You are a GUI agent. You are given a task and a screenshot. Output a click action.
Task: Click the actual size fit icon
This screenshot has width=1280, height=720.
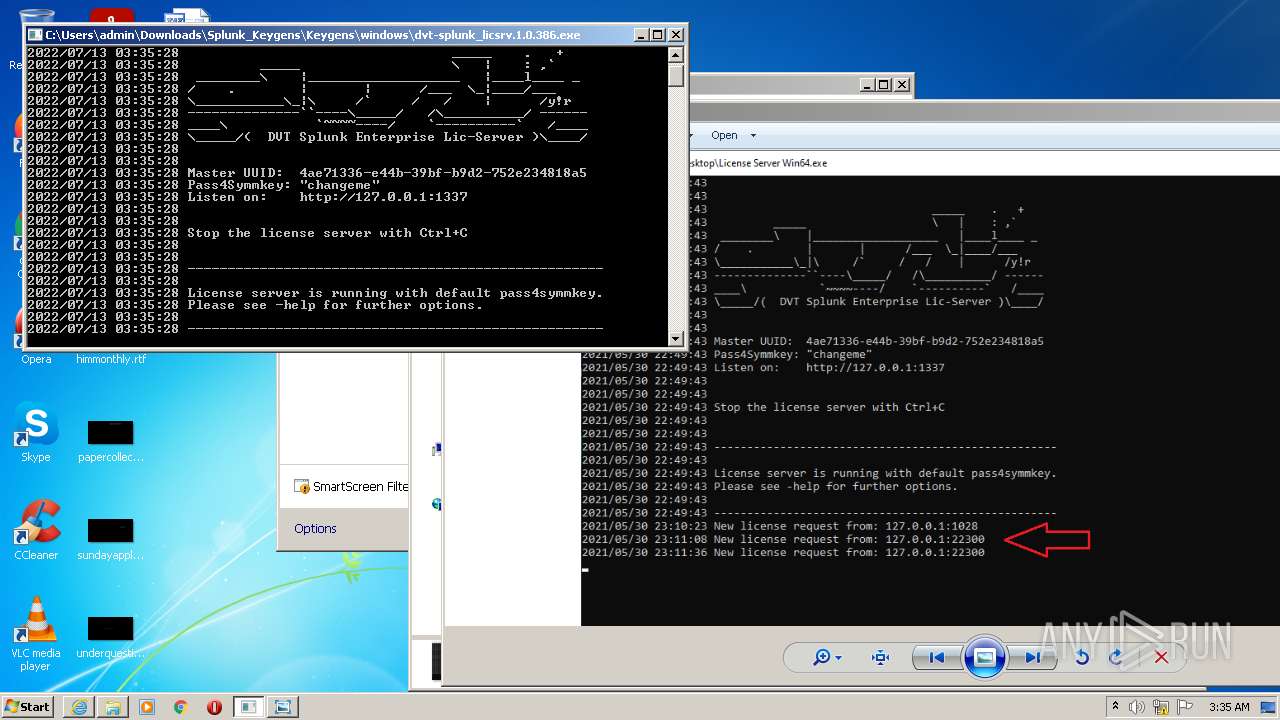point(880,657)
